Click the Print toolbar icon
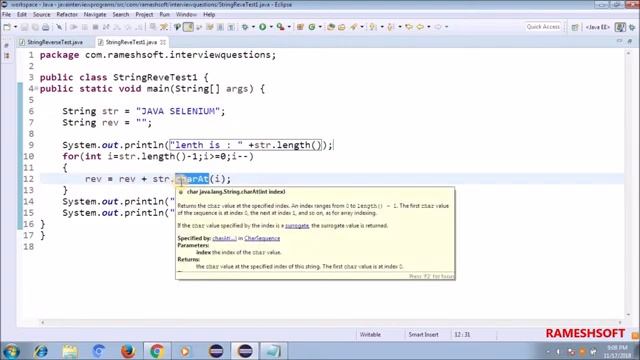The width and height of the screenshot is (640, 360). point(46,27)
